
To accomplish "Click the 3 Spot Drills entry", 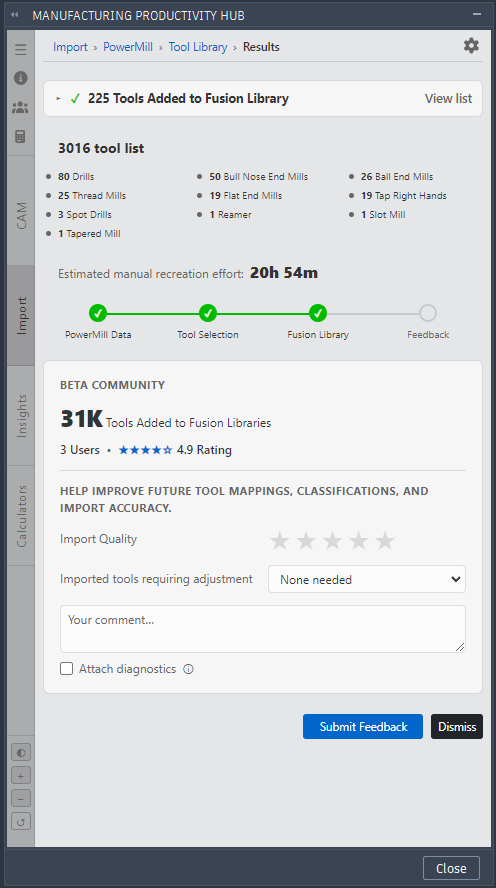I will (85, 215).
